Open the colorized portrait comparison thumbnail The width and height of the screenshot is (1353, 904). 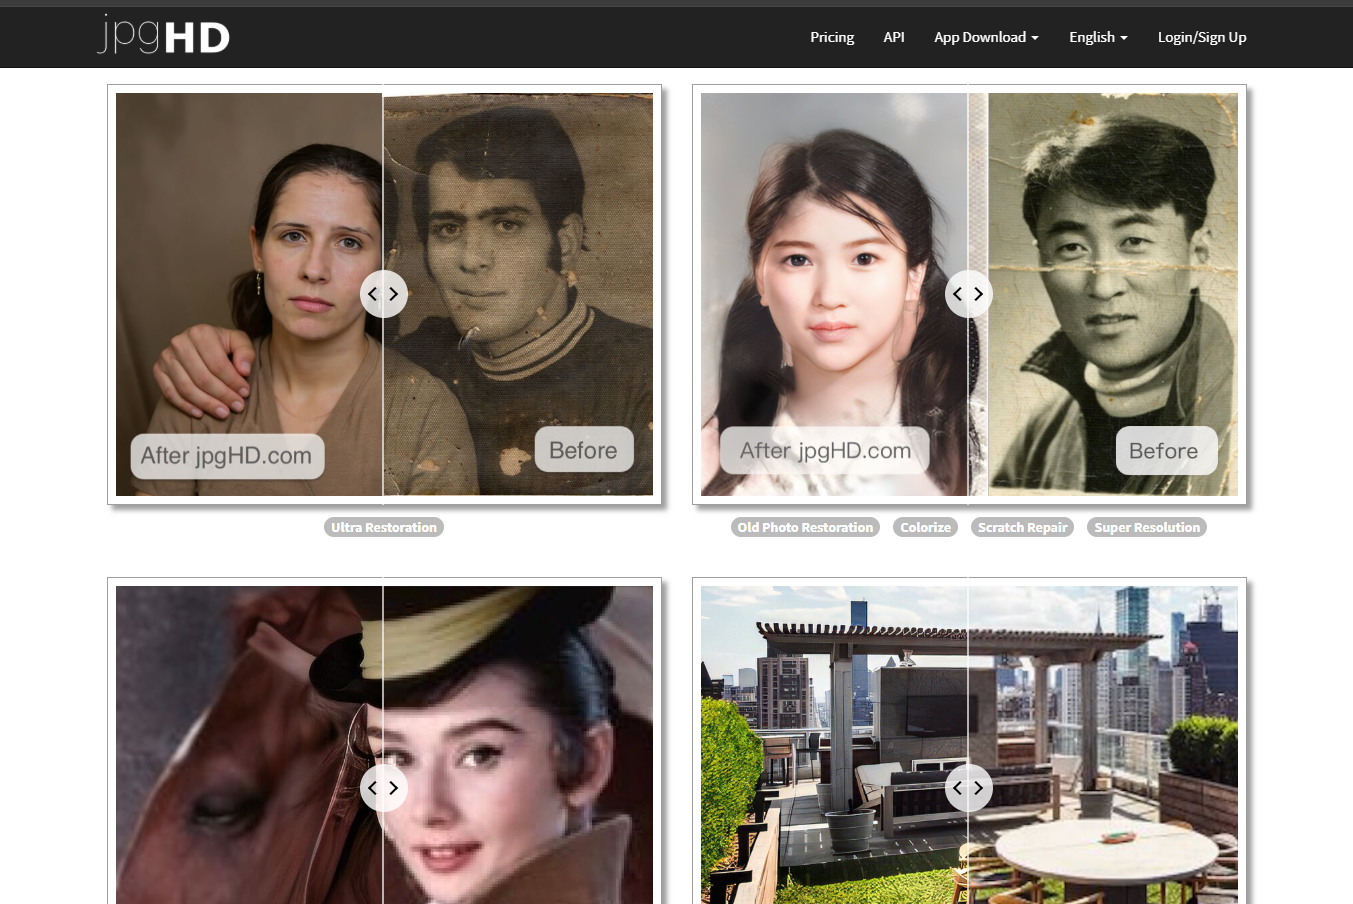(x=969, y=294)
